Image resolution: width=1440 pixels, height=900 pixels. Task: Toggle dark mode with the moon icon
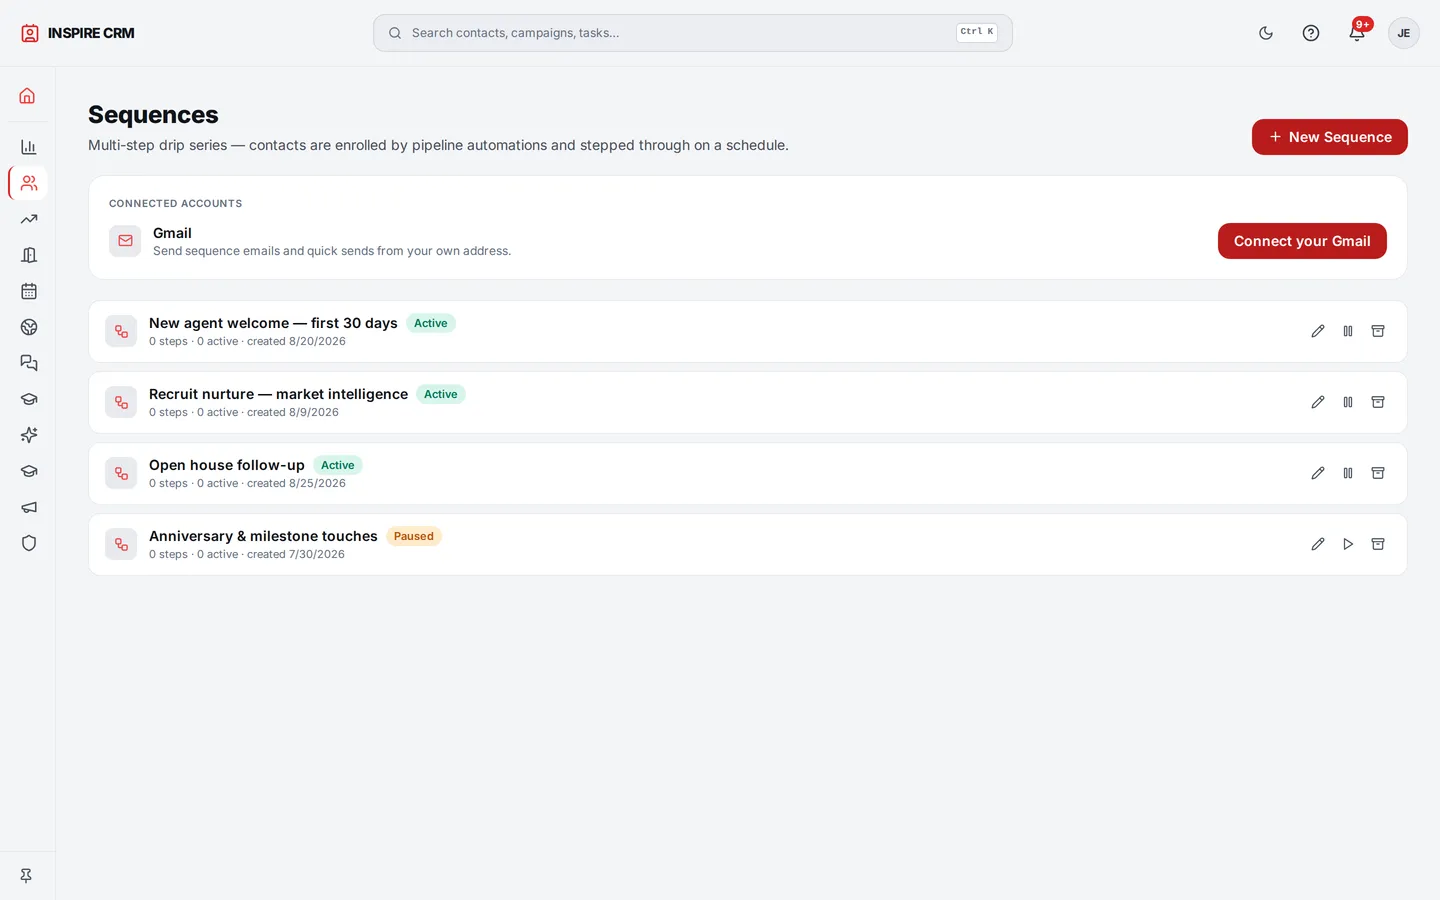click(x=1266, y=33)
